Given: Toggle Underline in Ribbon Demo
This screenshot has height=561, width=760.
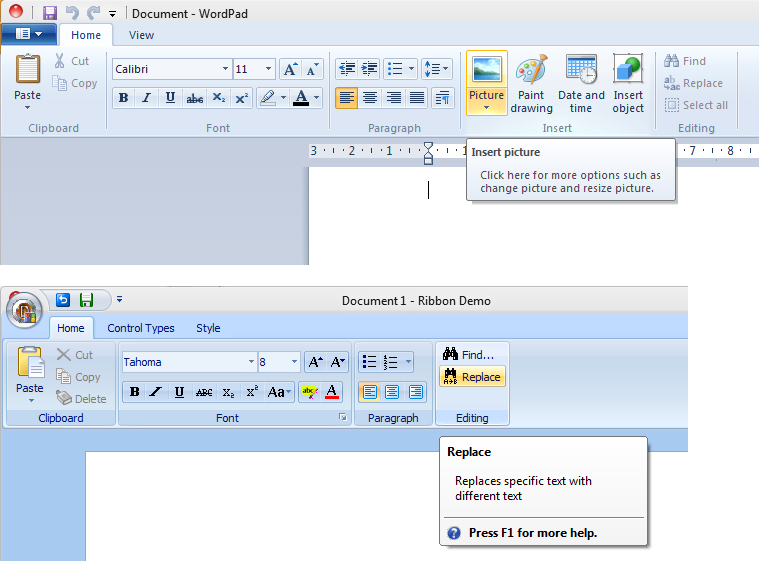Looking at the screenshot, I should pos(179,392).
